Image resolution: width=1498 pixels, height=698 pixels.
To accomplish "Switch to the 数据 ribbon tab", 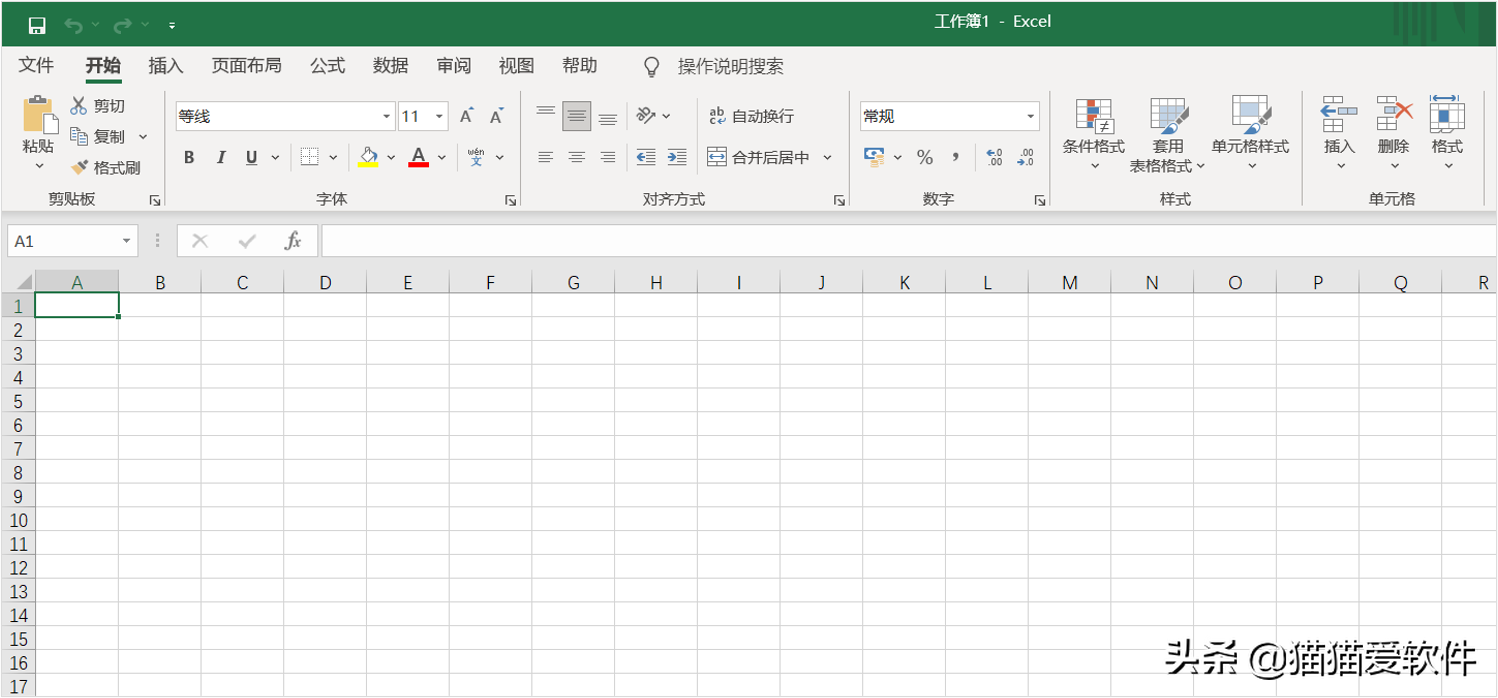I will [390, 66].
